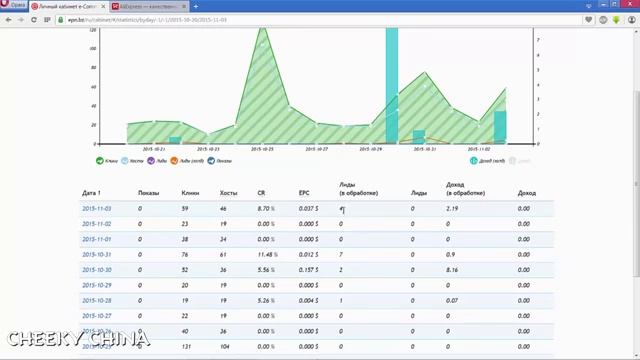Select the 0.9 pending income for 2015-10-31

(x=451, y=255)
